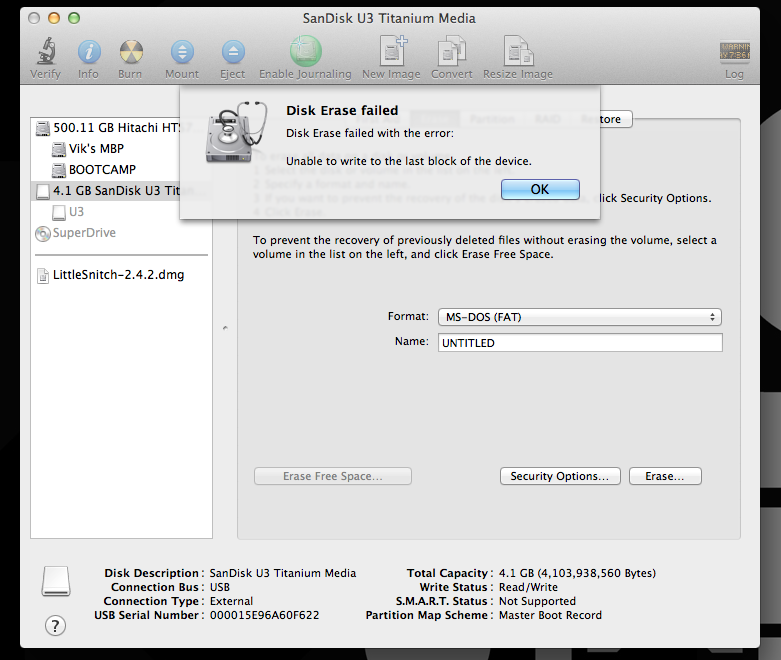Open the Info toolbar icon

(89, 51)
